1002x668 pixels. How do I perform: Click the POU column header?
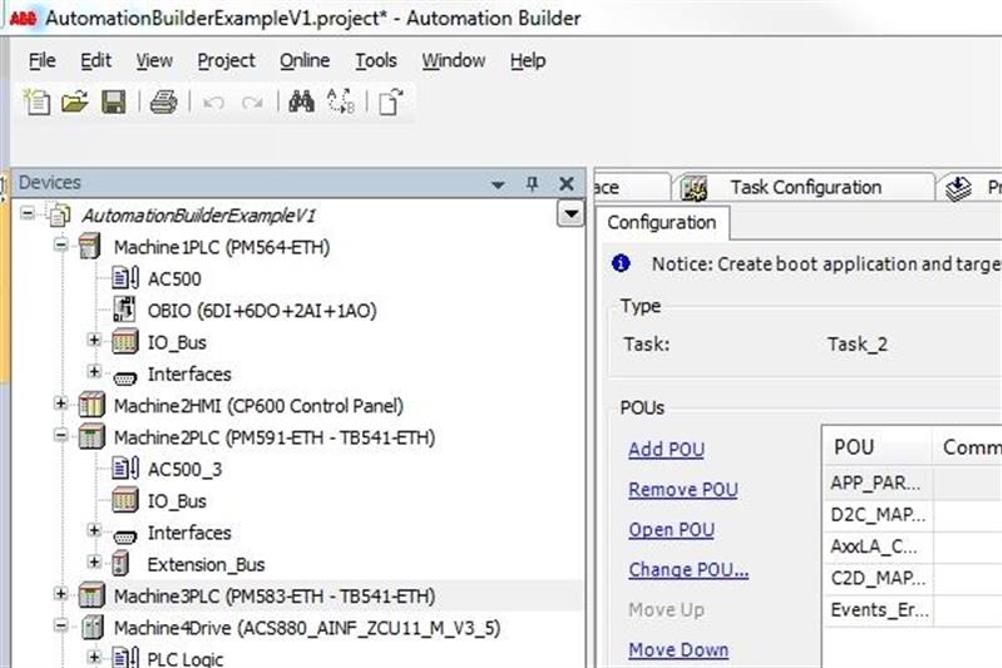(877, 447)
